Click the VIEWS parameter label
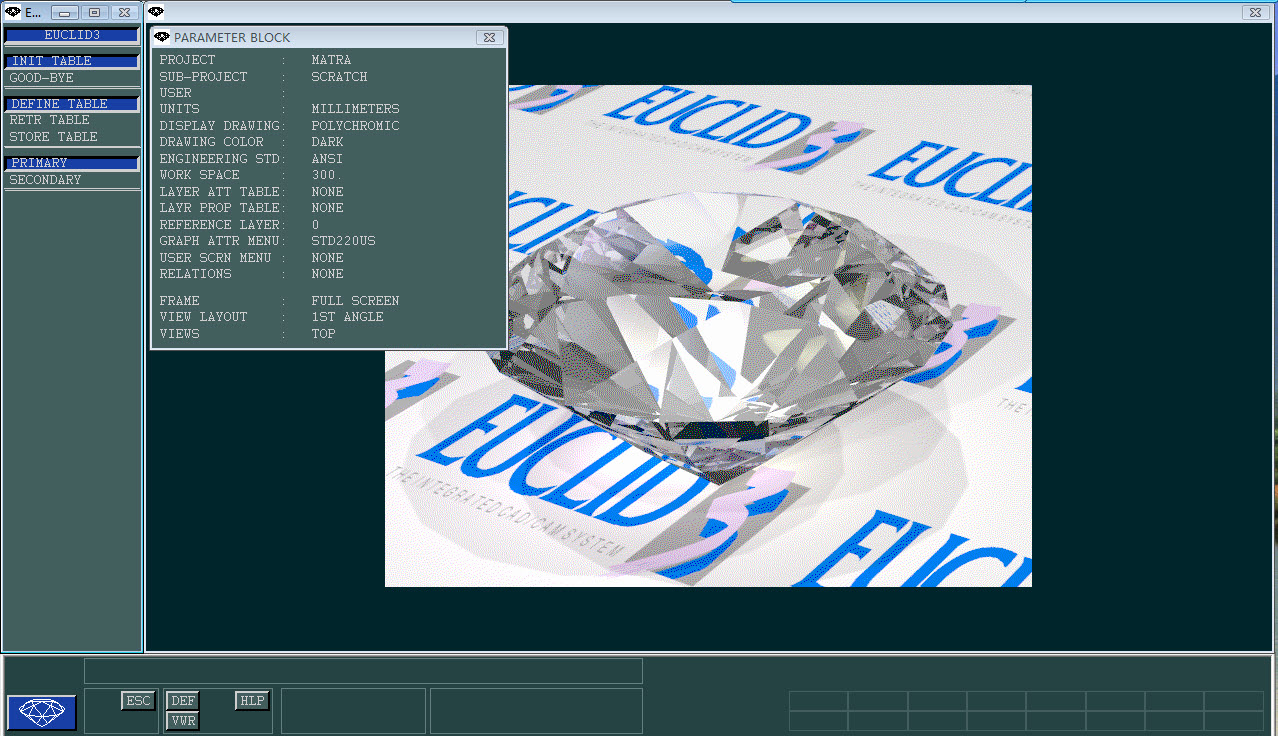Viewport: 1278px width, 736px height. 180,334
